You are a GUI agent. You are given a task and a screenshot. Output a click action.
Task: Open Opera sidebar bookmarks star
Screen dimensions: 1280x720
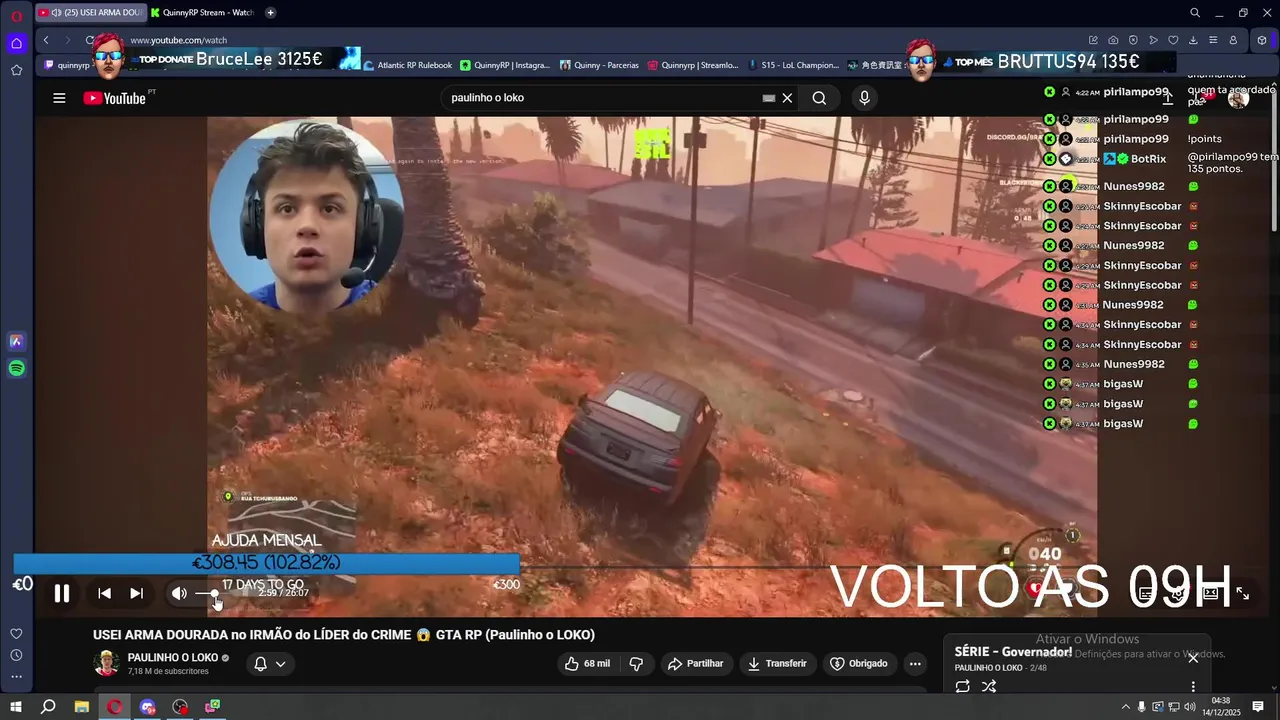tap(16, 70)
